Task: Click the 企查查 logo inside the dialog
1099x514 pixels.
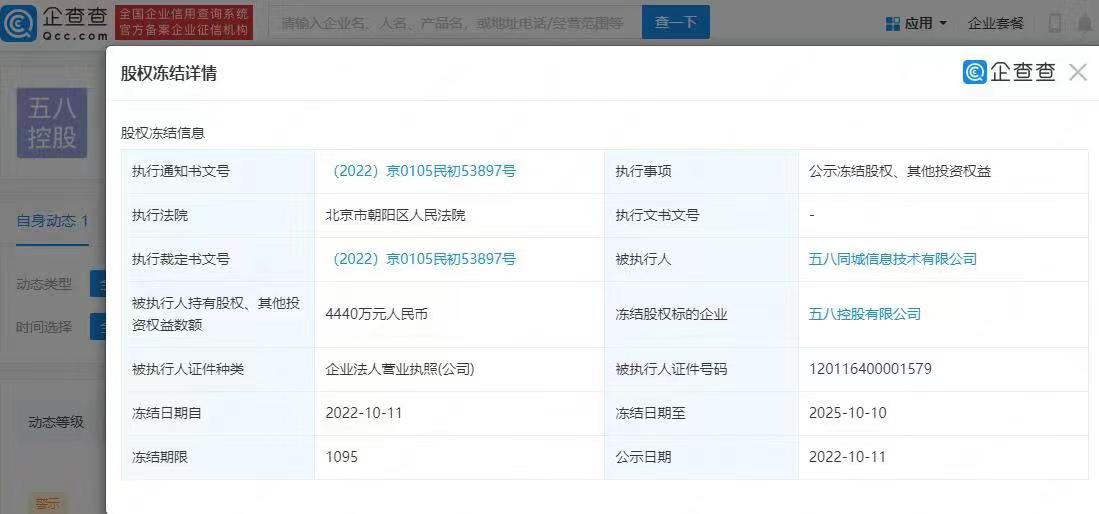Action: pyautogui.click(x=1009, y=72)
